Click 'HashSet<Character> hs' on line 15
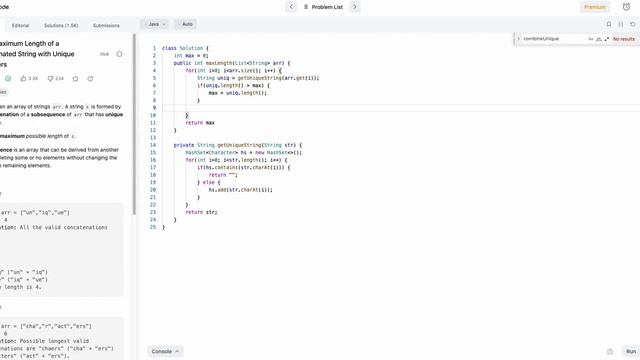The height and width of the screenshot is (360, 640). [216, 152]
